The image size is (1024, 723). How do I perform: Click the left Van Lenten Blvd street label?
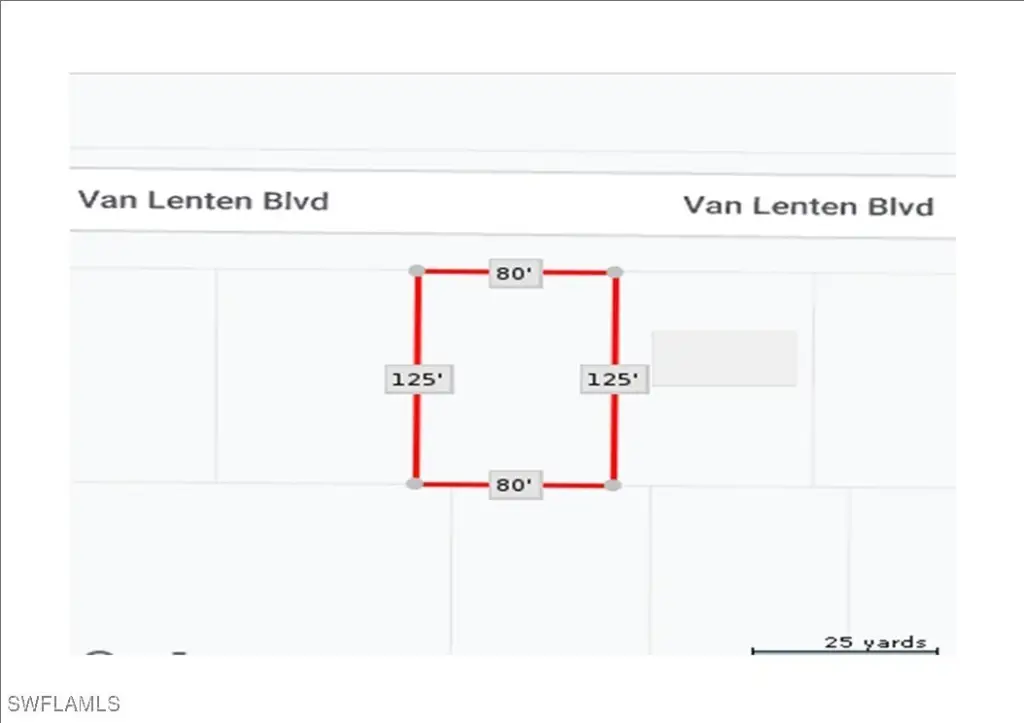[204, 201]
